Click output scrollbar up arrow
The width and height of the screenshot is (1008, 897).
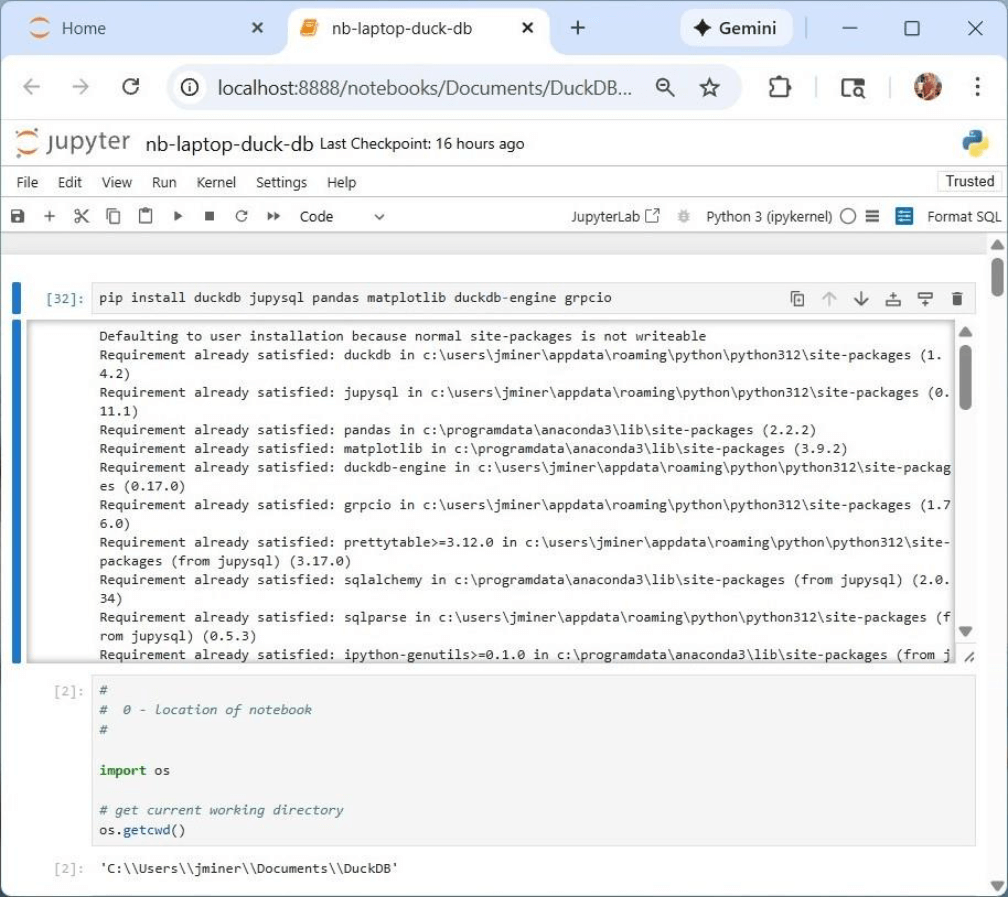tap(965, 332)
